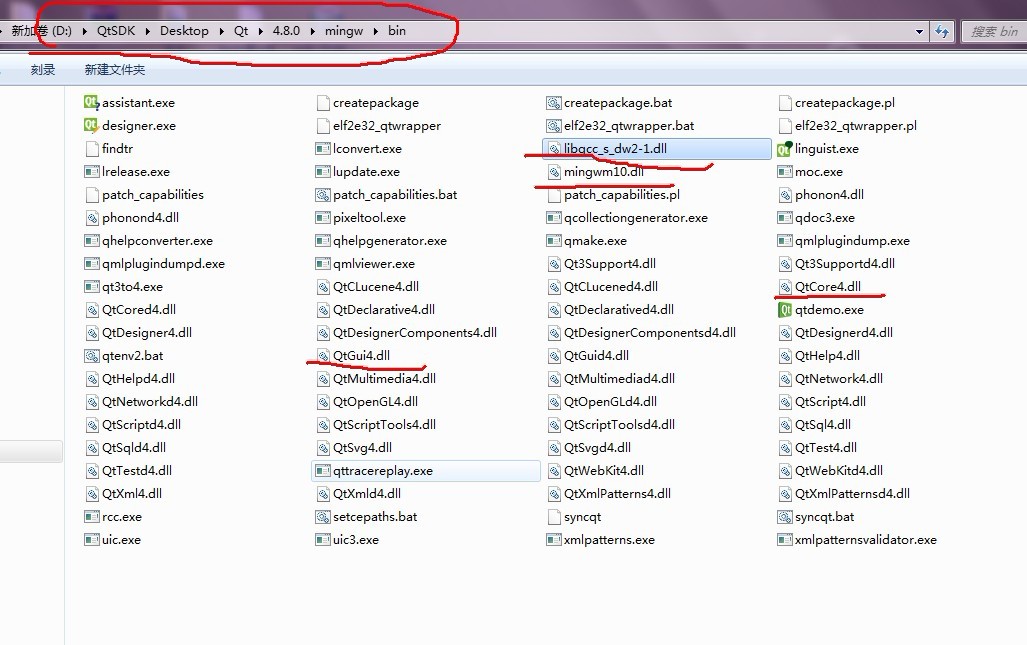
Task: Click the mingwm10.dll file icon
Action: [554, 172]
